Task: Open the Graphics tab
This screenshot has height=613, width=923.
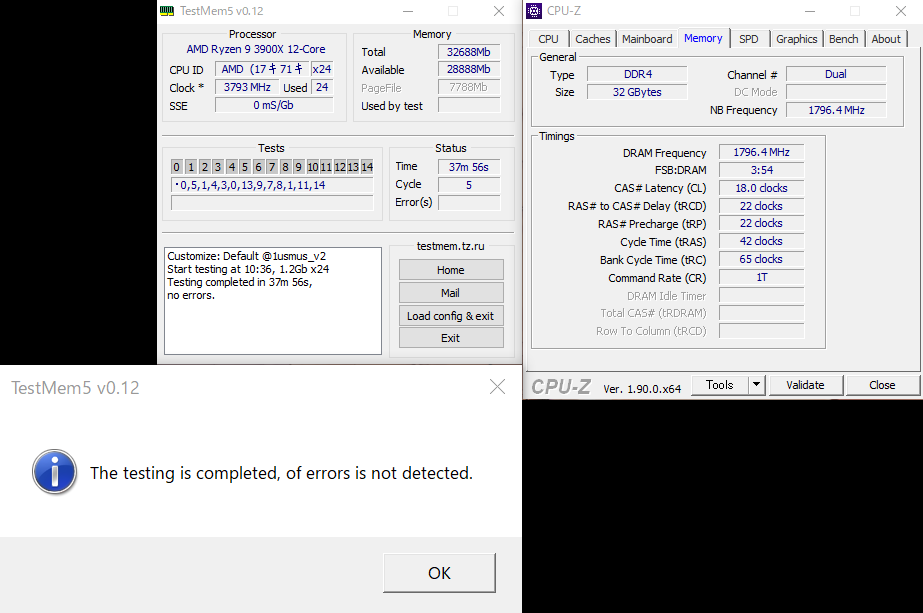Action: [x=796, y=39]
